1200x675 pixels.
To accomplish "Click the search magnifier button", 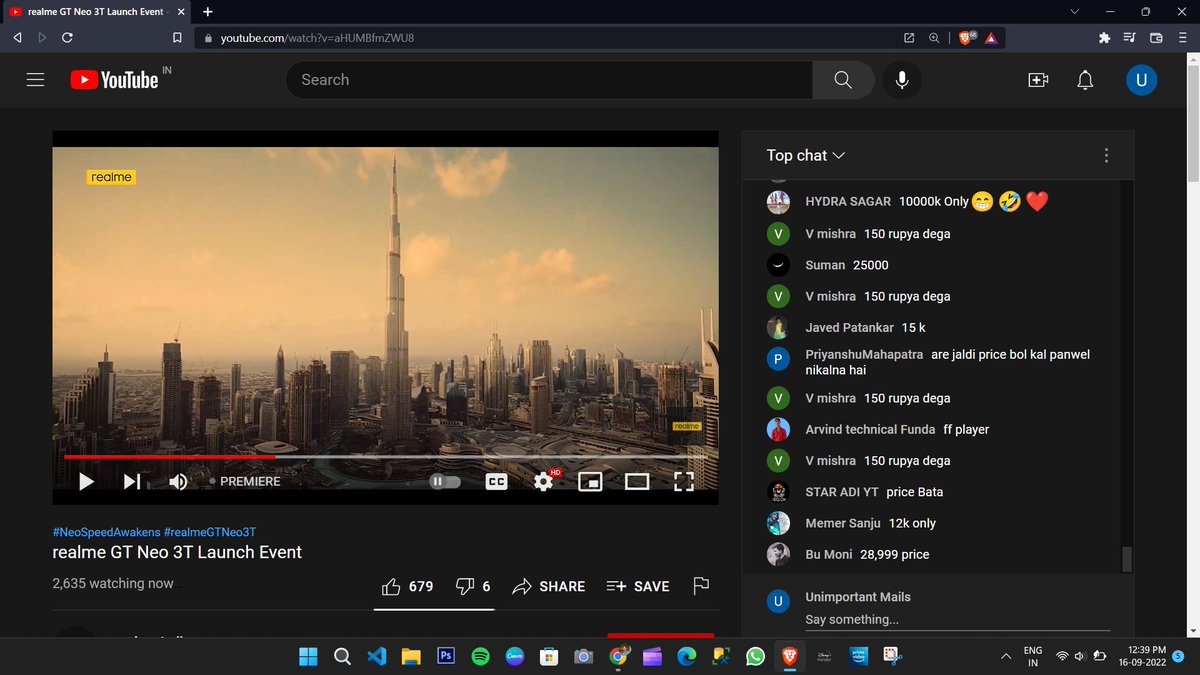I will [x=843, y=80].
